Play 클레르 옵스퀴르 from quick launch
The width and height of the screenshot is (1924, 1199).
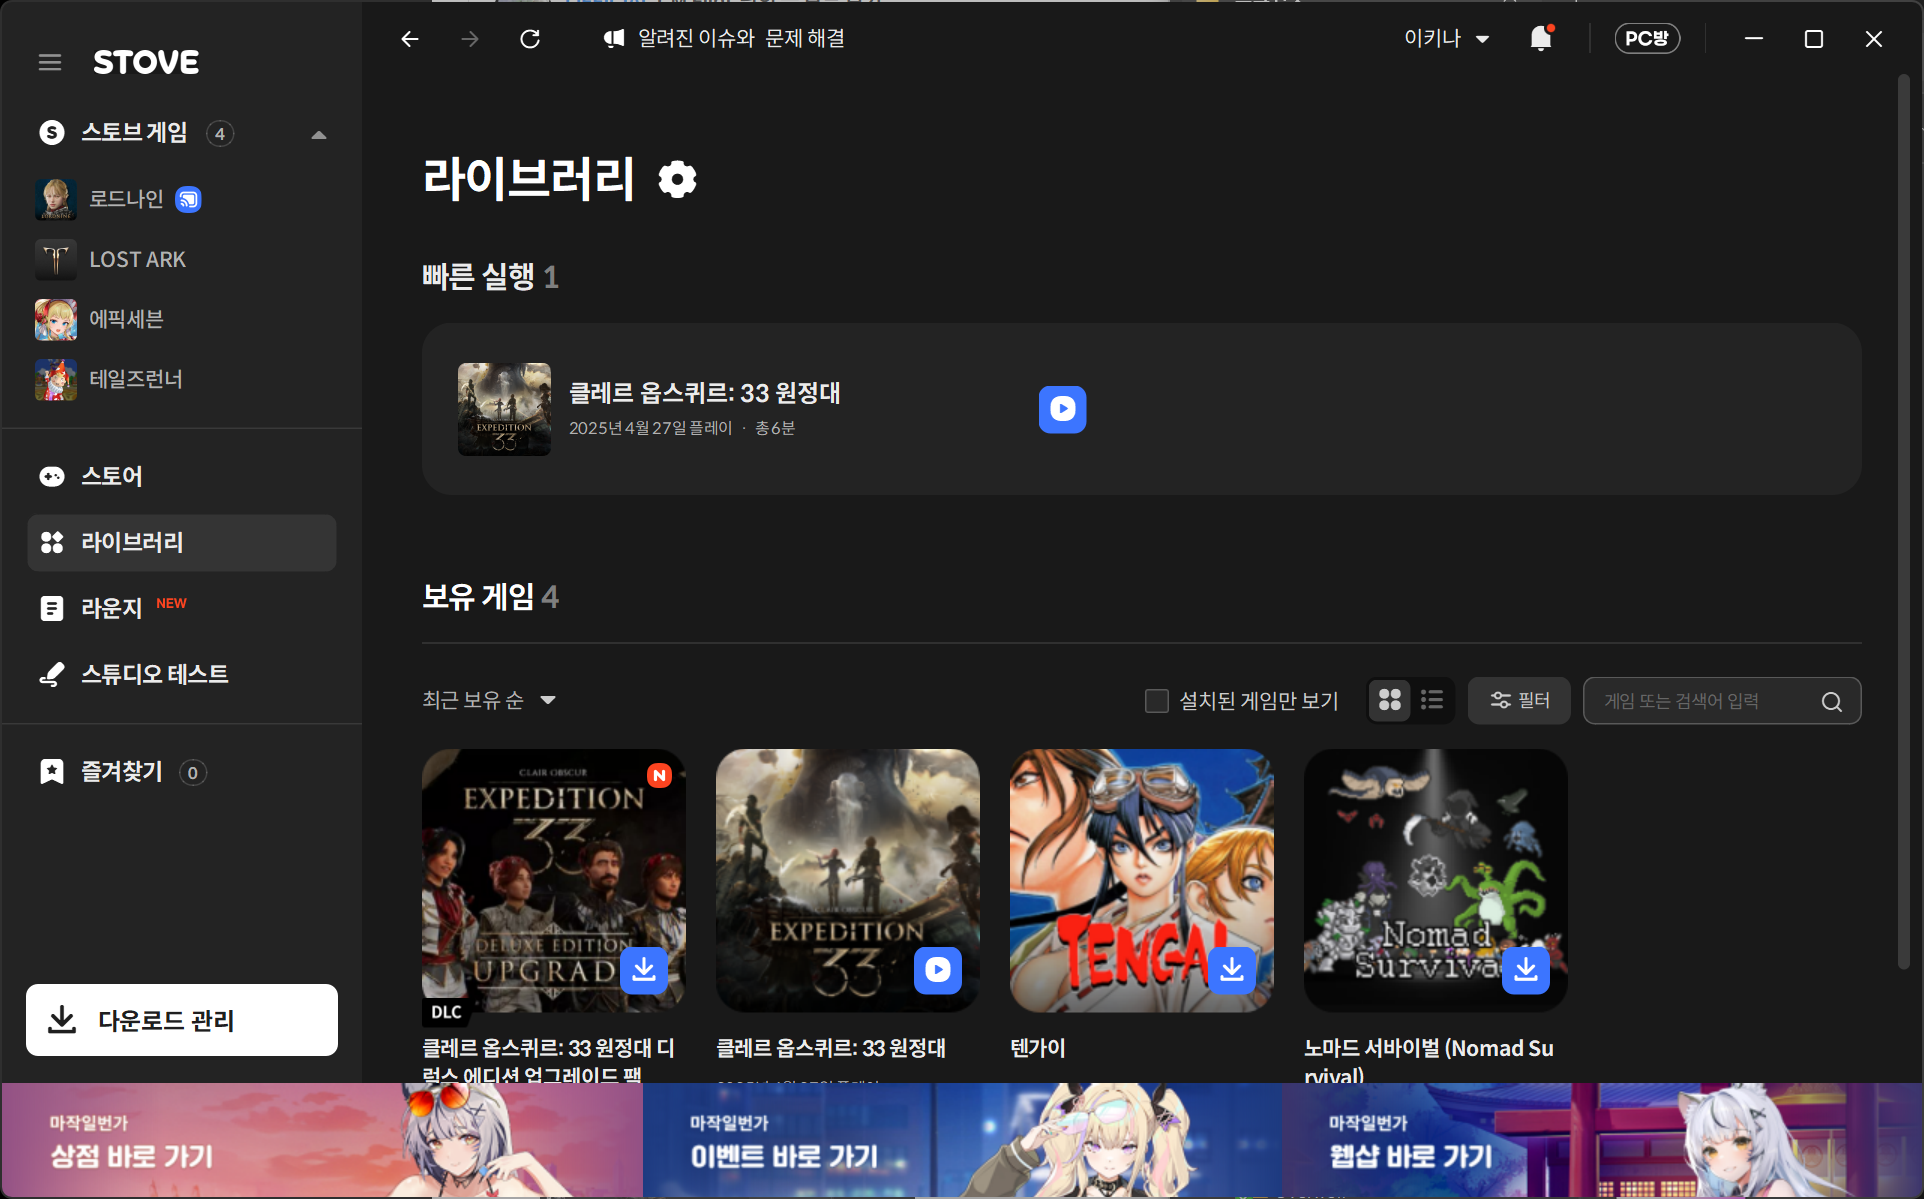pyautogui.click(x=1062, y=409)
